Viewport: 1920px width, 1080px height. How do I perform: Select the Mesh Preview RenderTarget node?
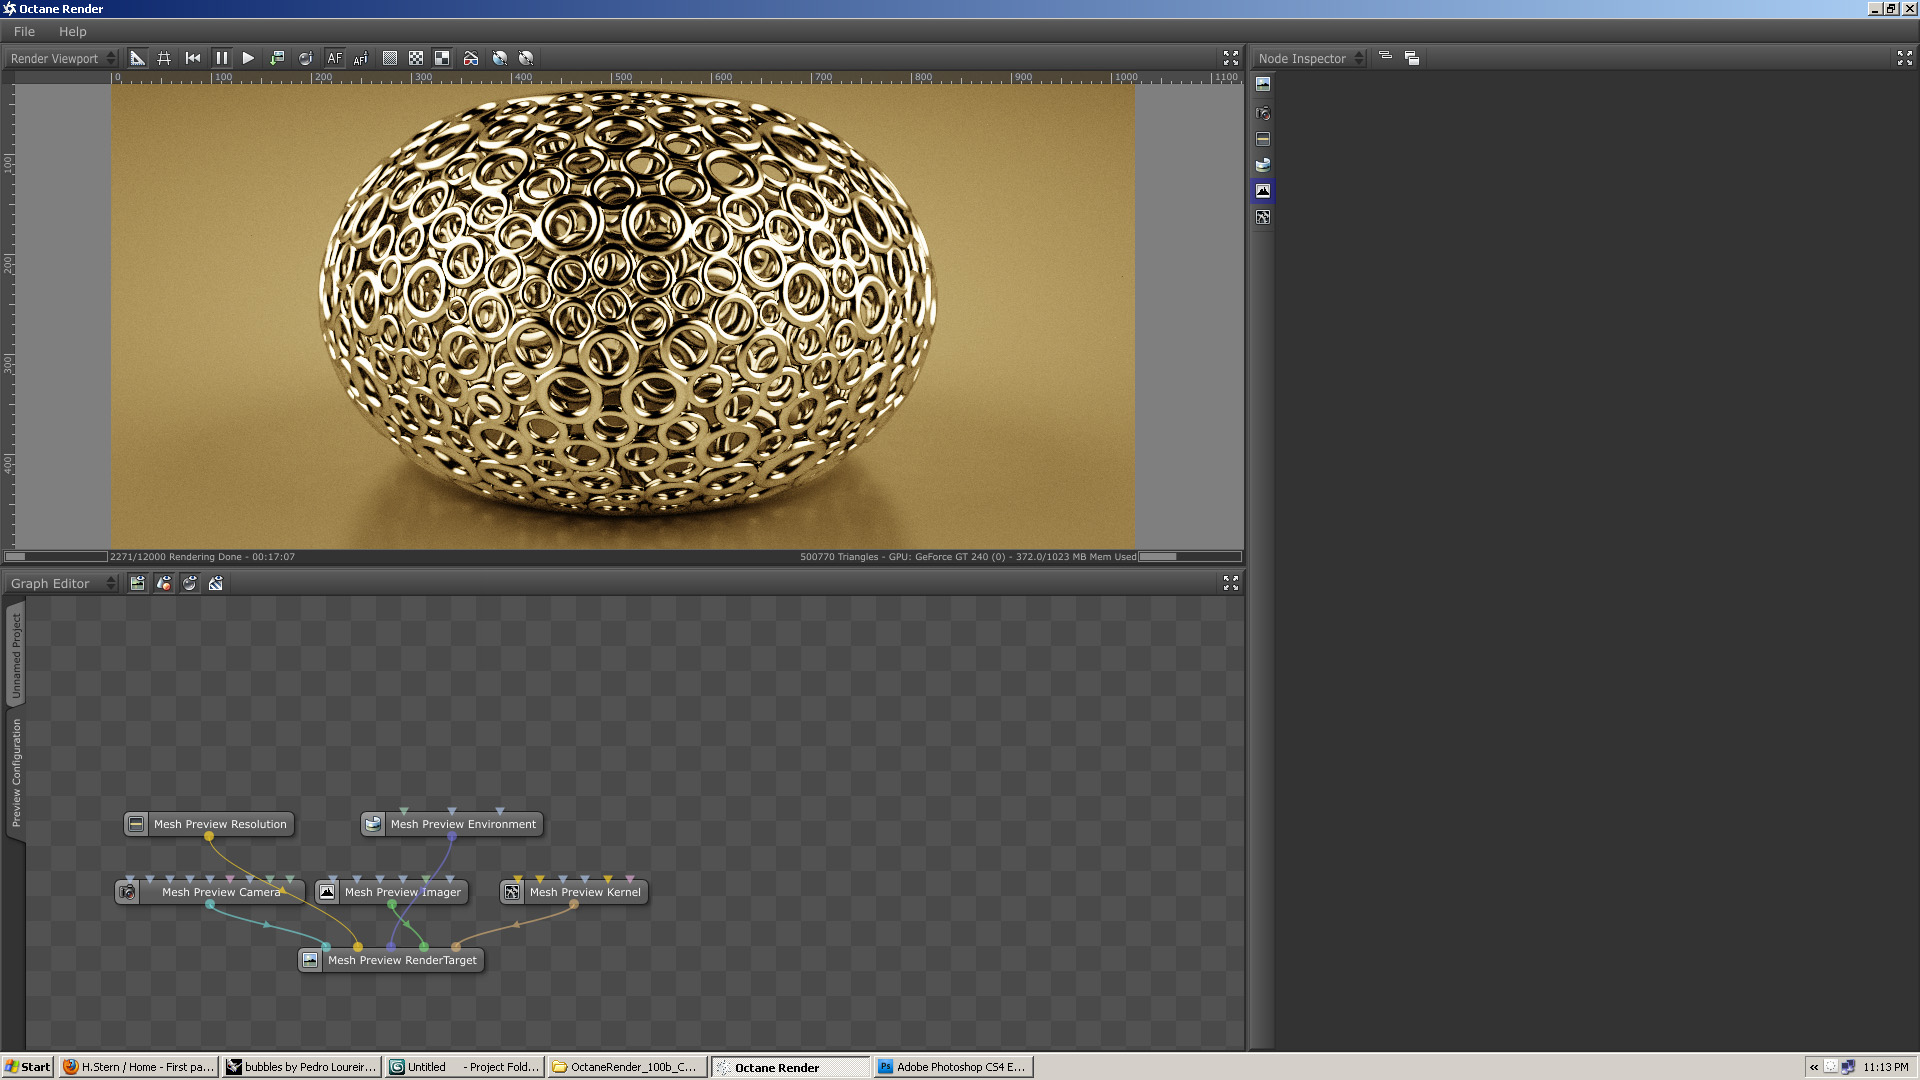pos(401,960)
